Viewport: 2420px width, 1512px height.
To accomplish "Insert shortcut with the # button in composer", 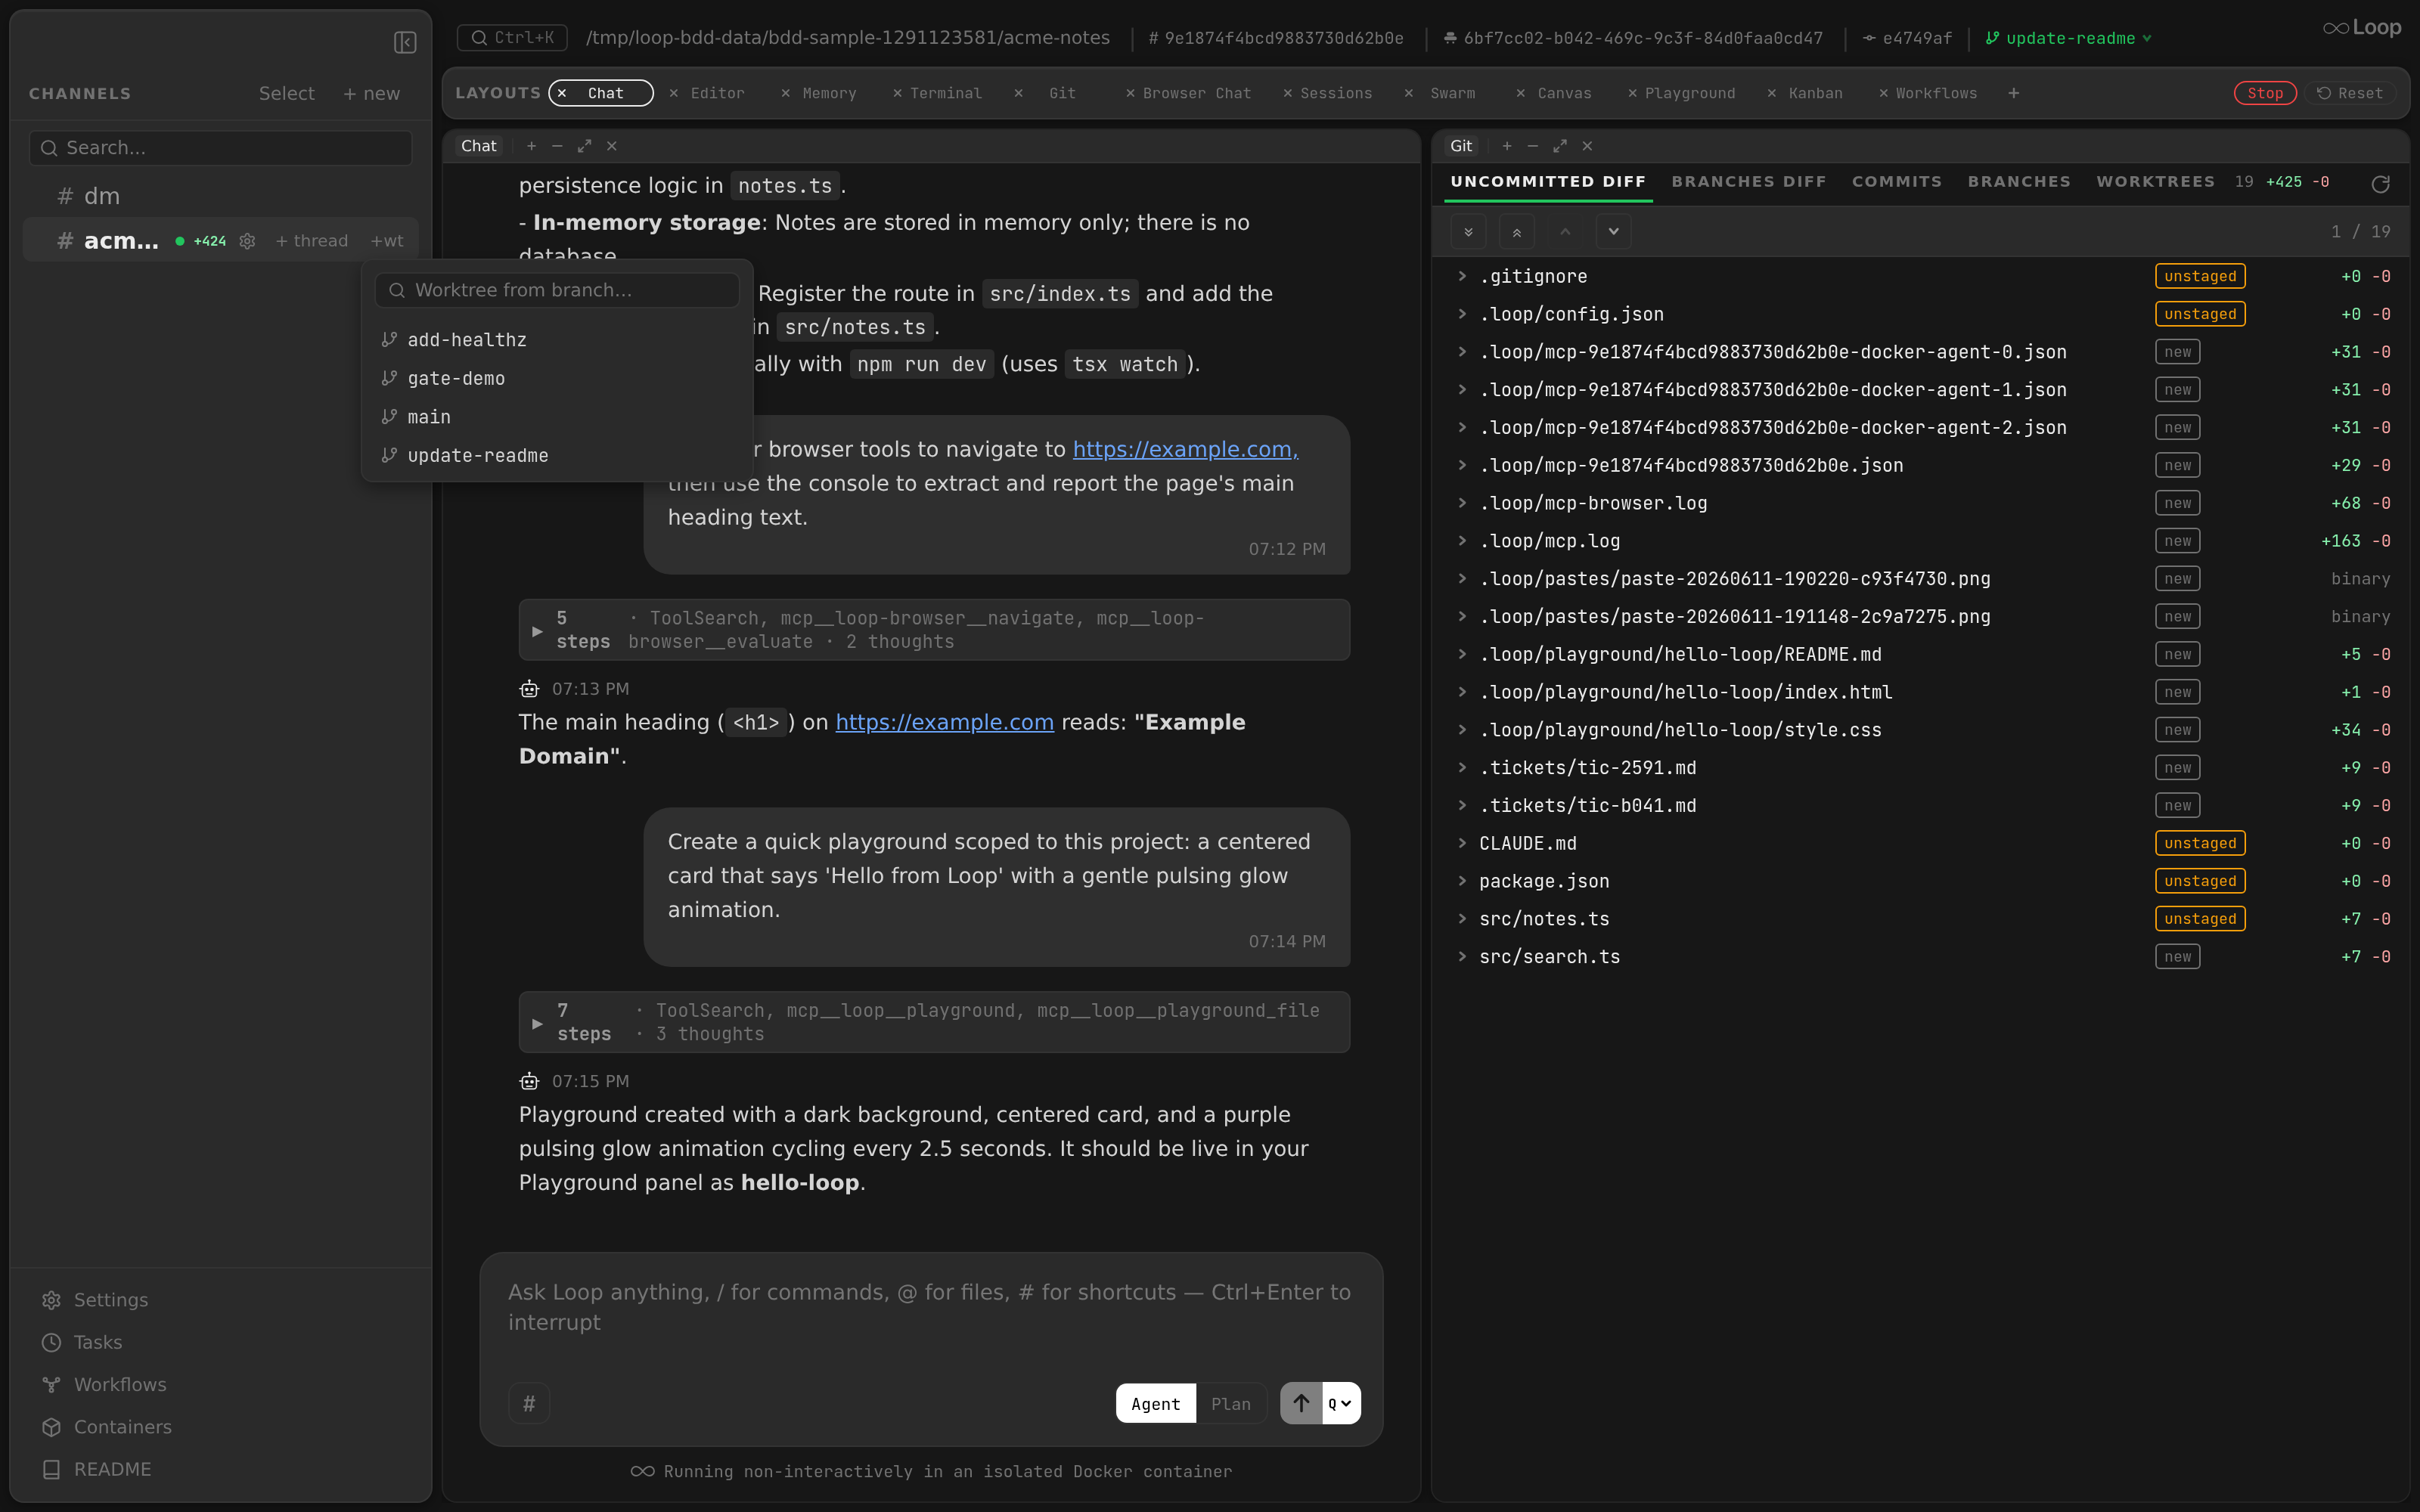I will point(529,1403).
